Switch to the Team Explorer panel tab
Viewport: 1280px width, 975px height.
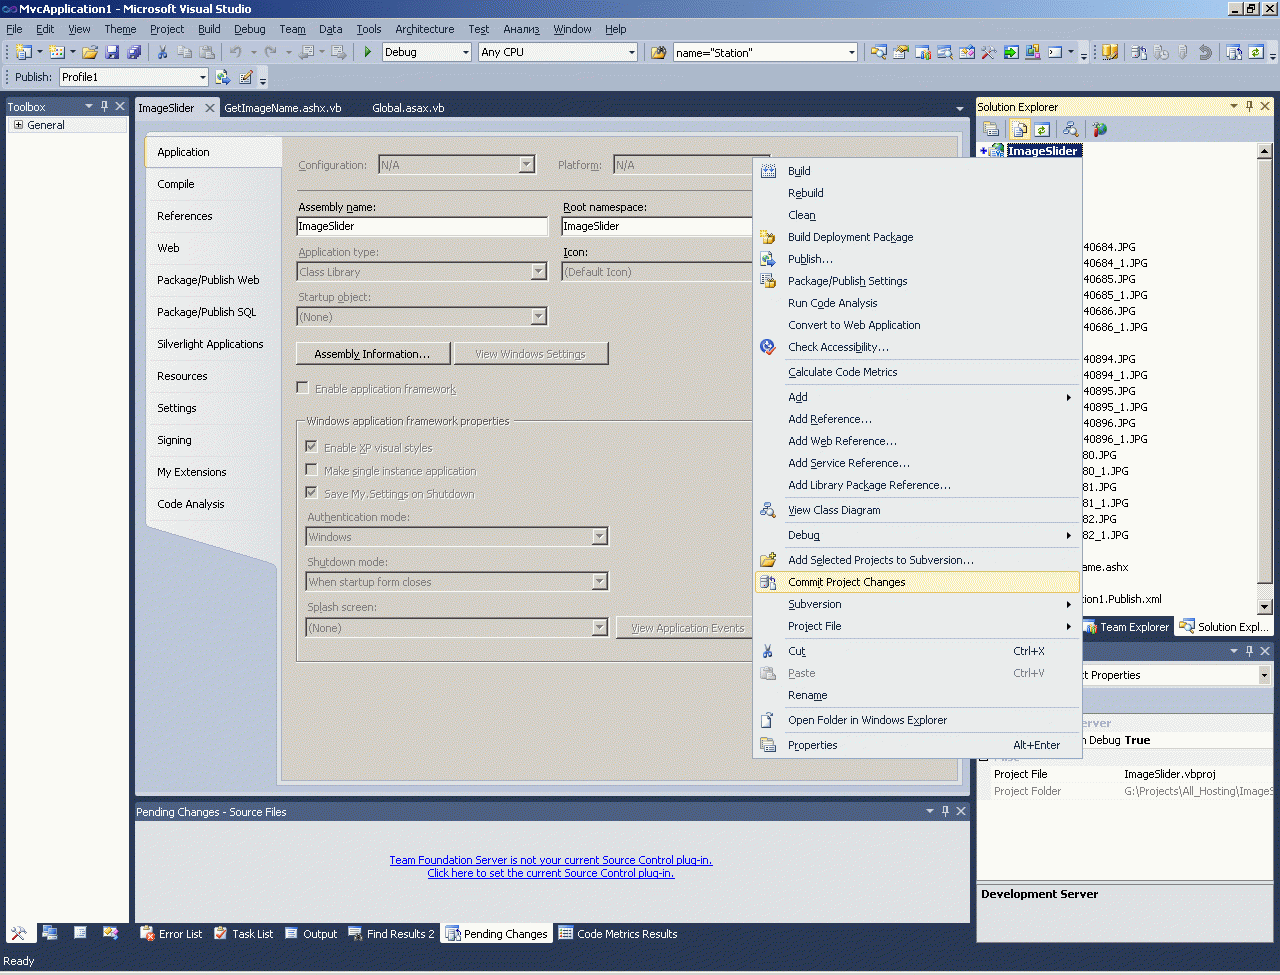[1126, 627]
